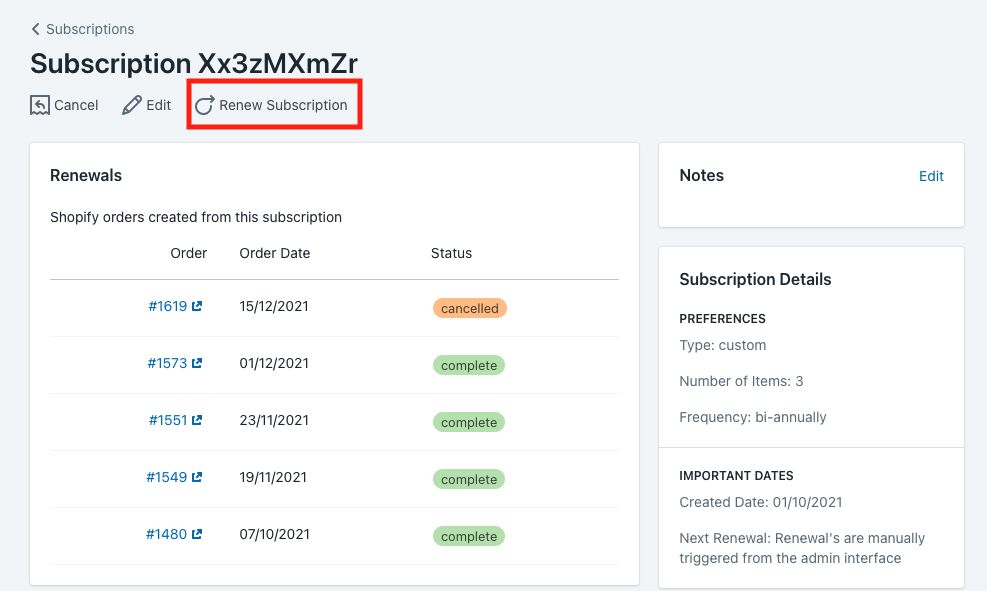Image resolution: width=987 pixels, height=591 pixels.
Task: Select the order date 19/11/2021
Action: tap(273, 477)
